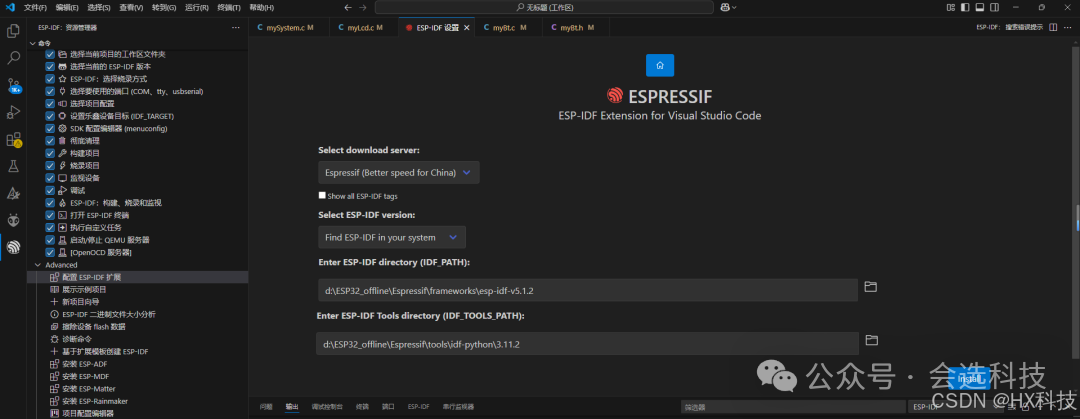Enable Show all ESP-IDF tags checkbox
The width and height of the screenshot is (1080, 419).
tap(322, 196)
